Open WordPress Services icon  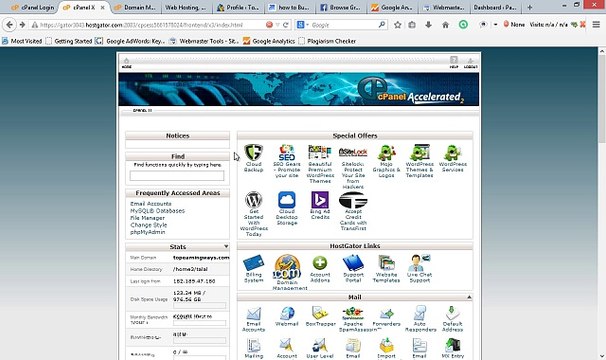point(452,153)
